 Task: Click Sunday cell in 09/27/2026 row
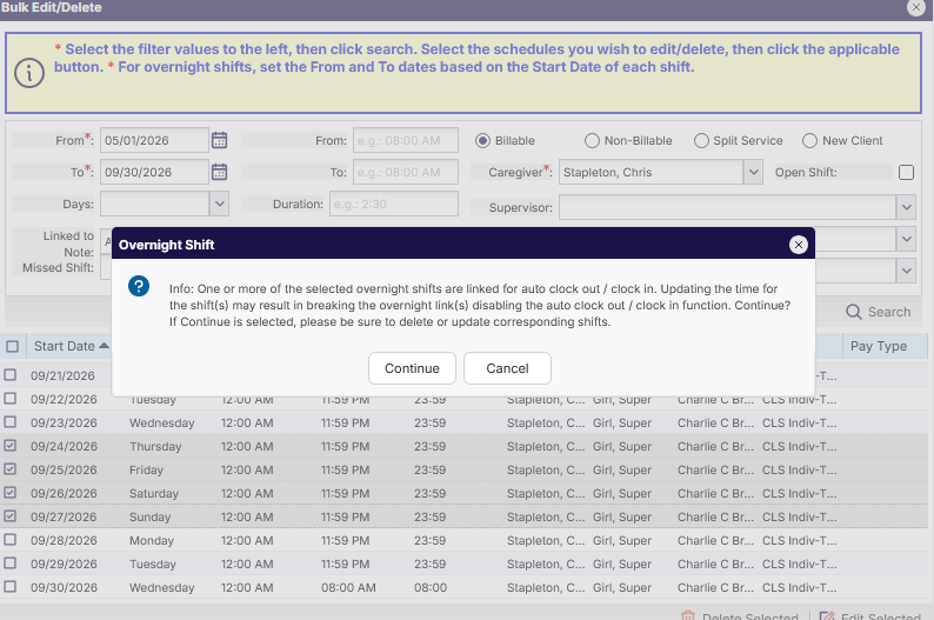point(150,517)
